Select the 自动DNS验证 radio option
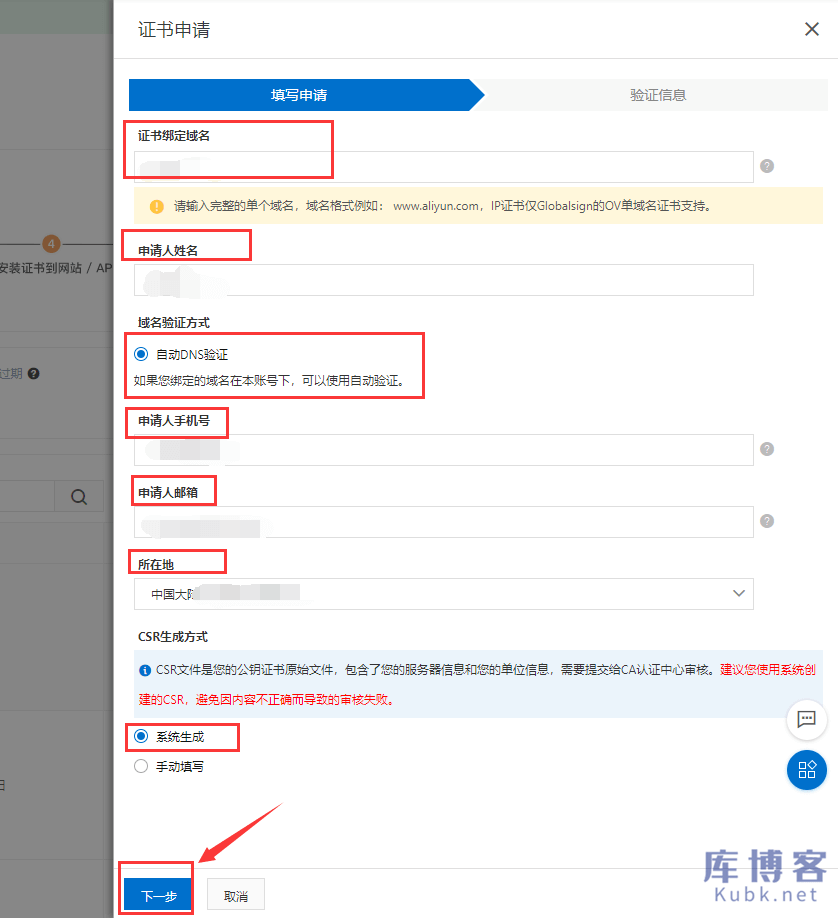 pyautogui.click(x=140, y=353)
